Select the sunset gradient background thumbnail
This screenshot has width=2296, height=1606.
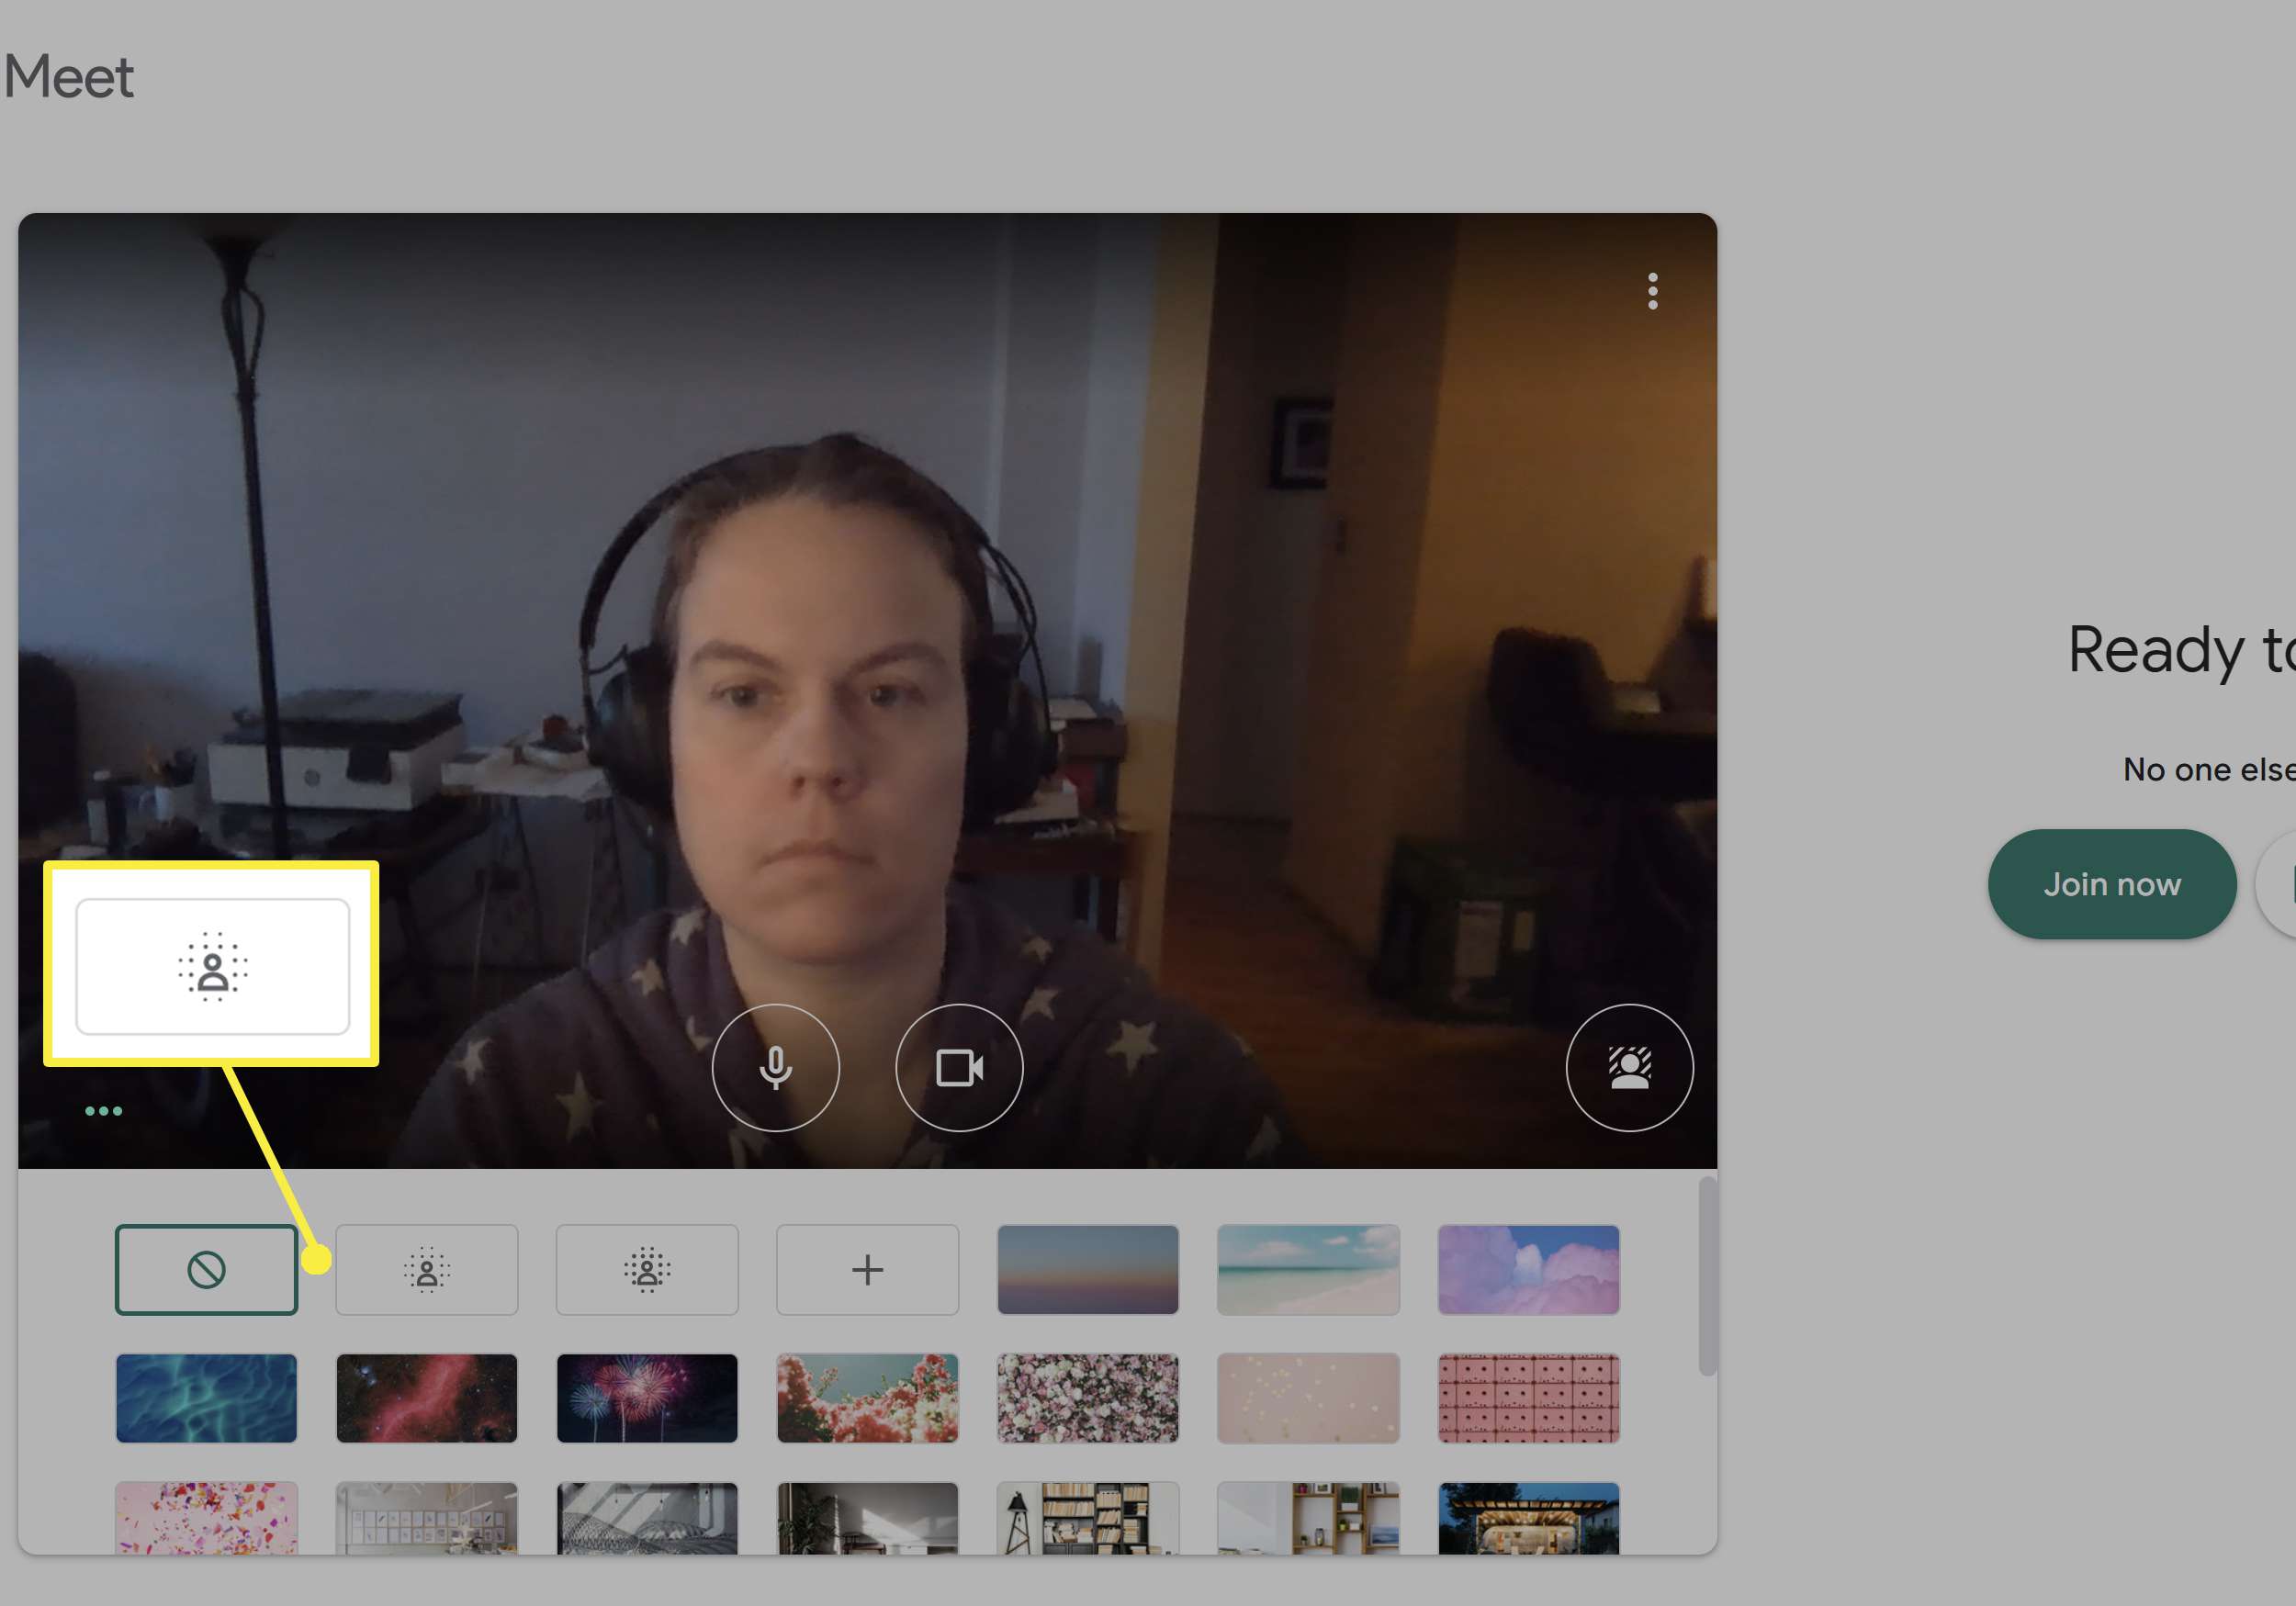pyautogui.click(x=1086, y=1269)
